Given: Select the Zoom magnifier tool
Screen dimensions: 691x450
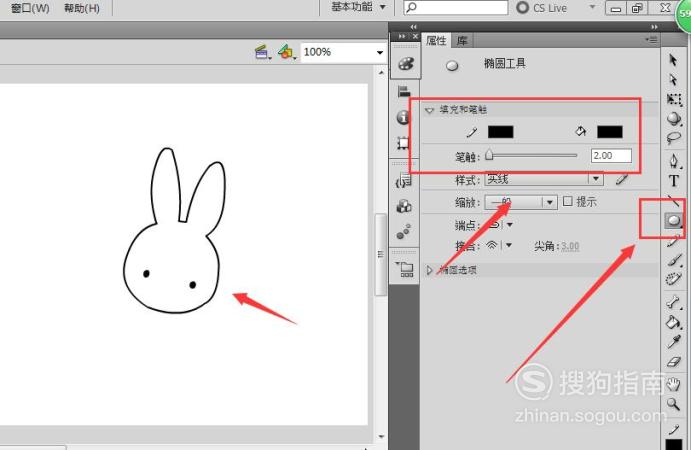Looking at the screenshot, I should pyautogui.click(x=673, y=403).
